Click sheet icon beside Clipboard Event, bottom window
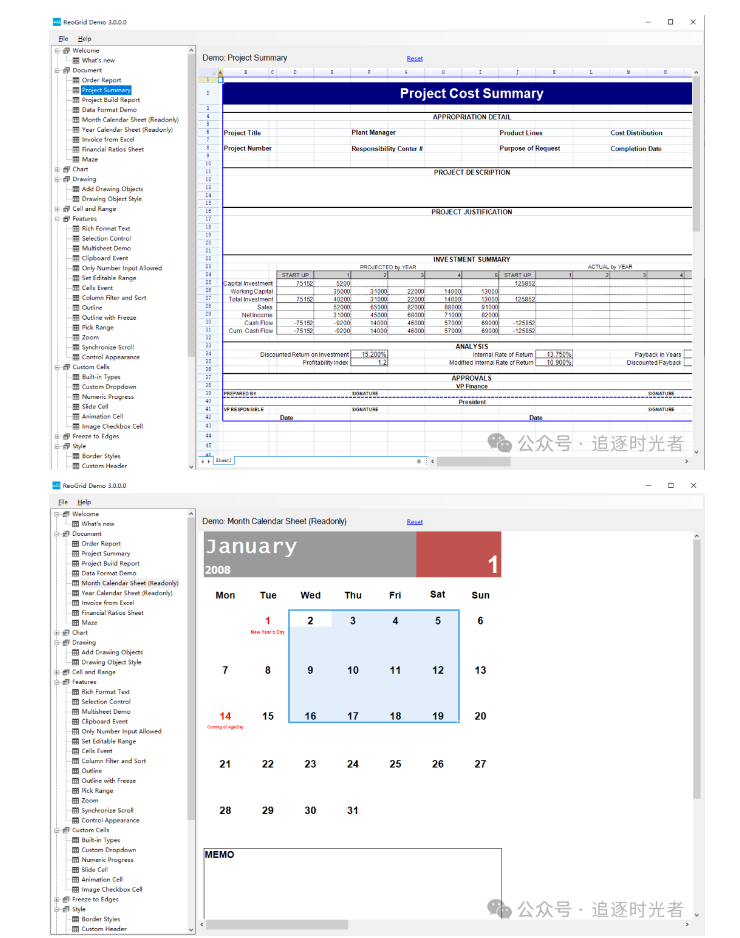 point(75,721)
